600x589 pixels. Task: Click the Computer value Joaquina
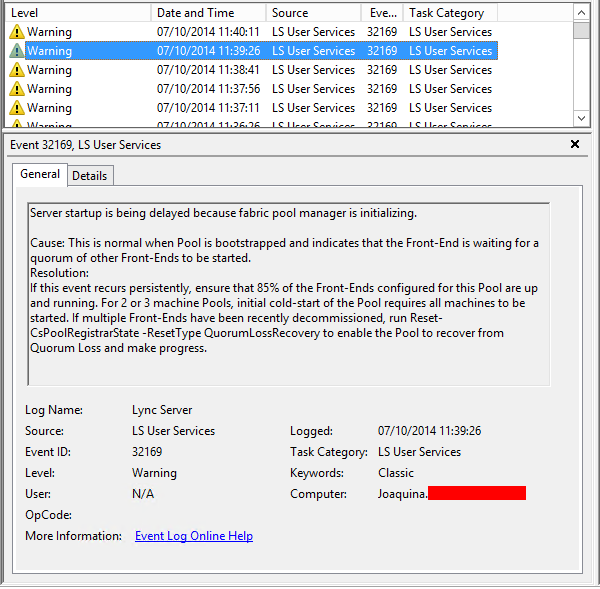coord(403,494)
